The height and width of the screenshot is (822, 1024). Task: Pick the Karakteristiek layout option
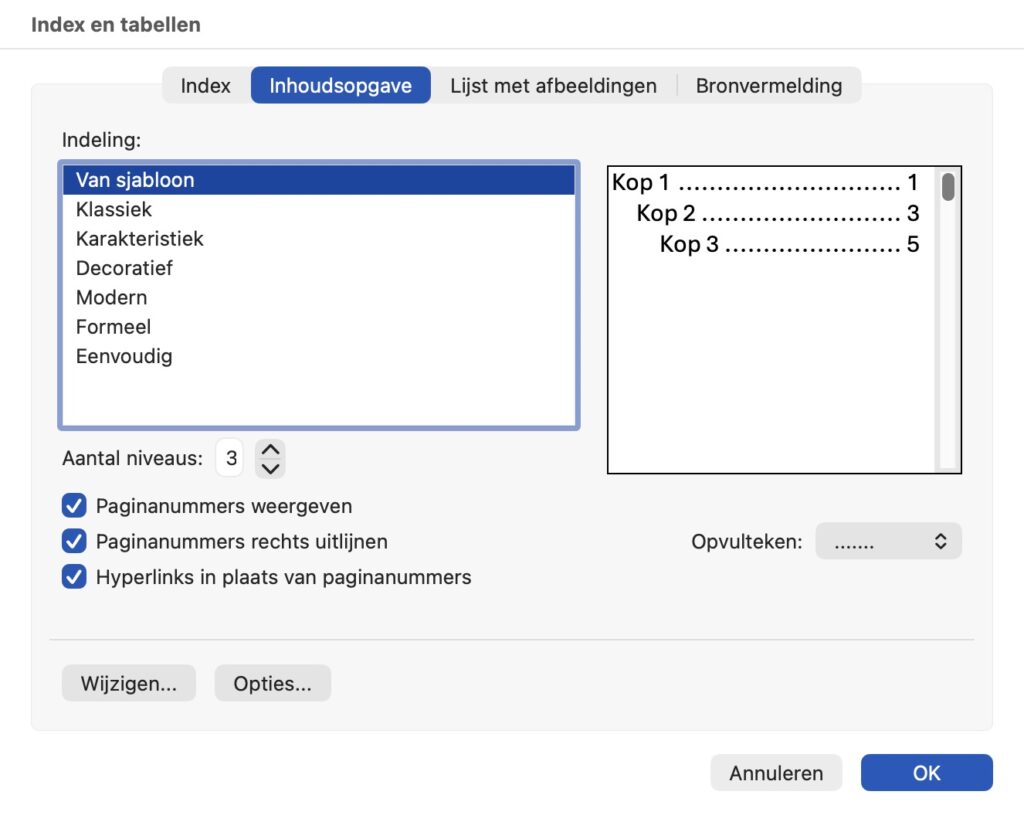click(139, 239)
